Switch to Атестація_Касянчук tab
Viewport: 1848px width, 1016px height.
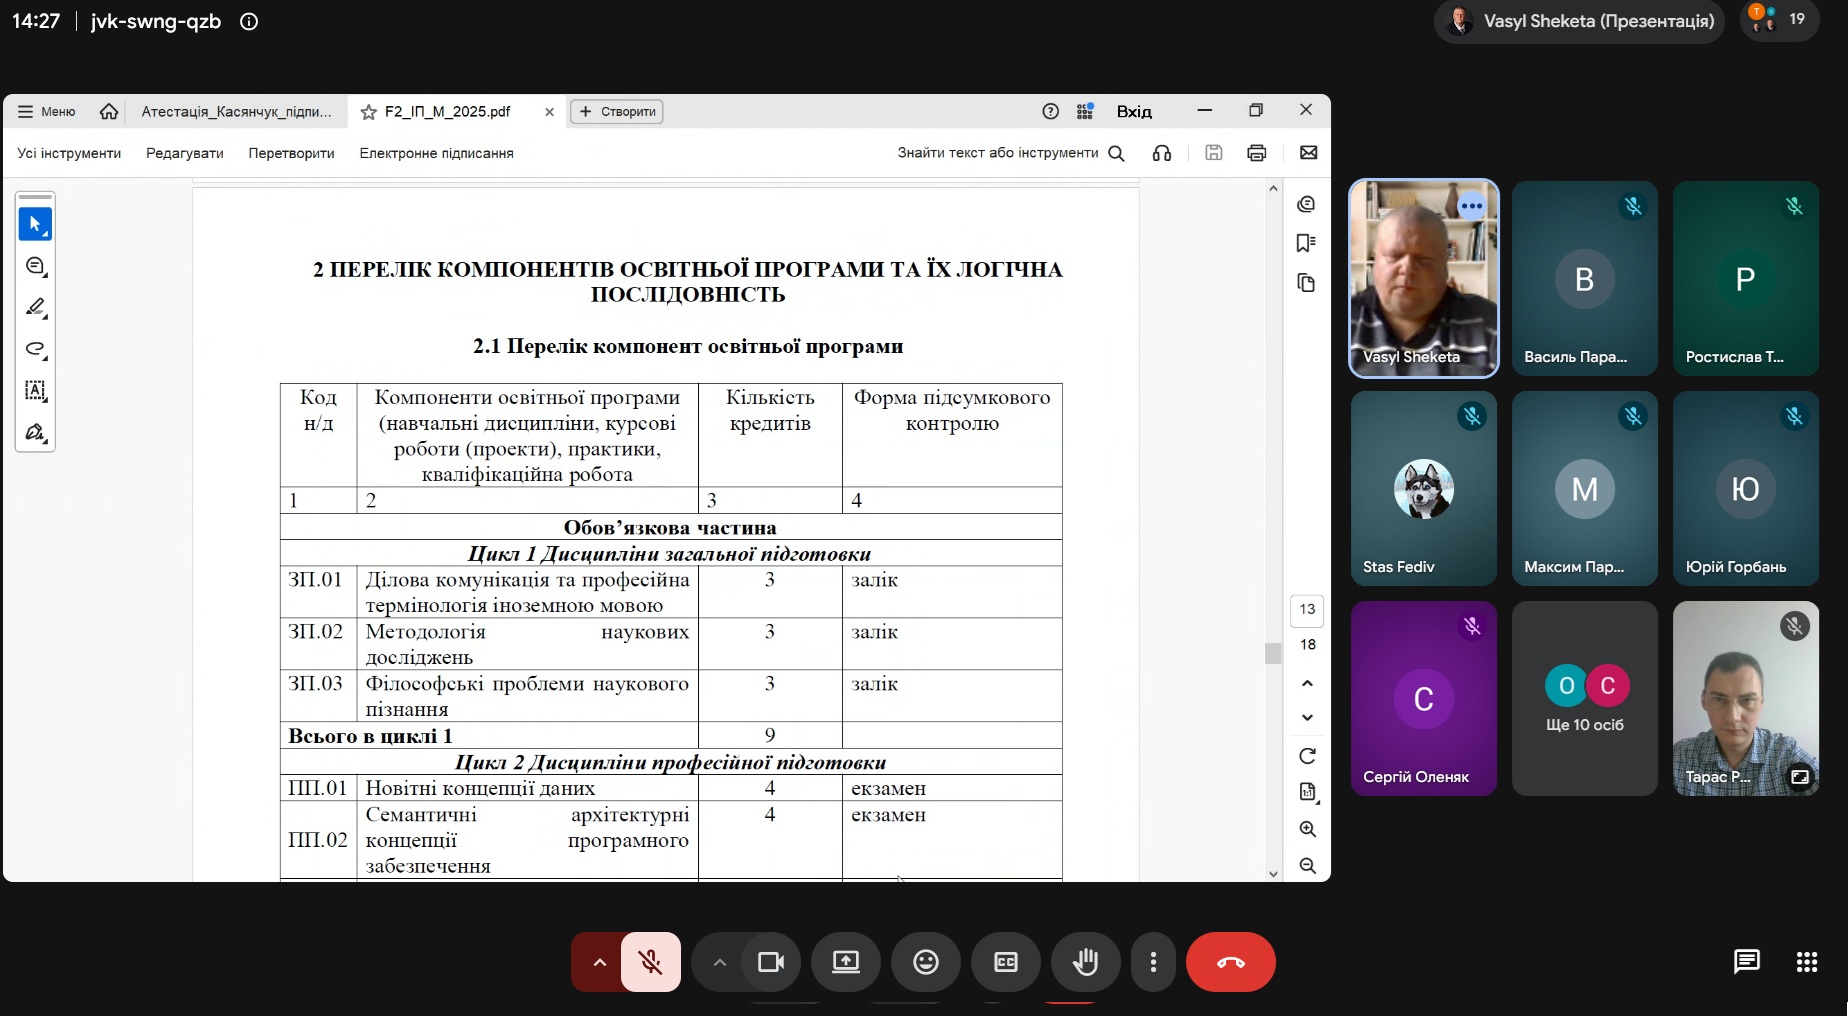[x=237, y=112]
